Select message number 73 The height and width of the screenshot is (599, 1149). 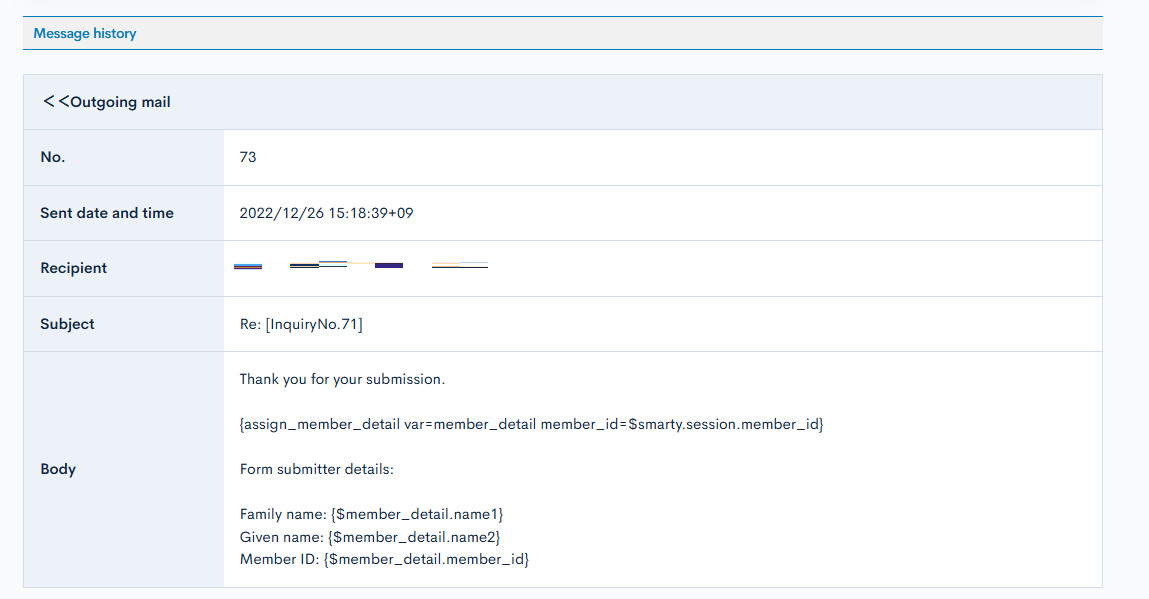pos(248,157)
